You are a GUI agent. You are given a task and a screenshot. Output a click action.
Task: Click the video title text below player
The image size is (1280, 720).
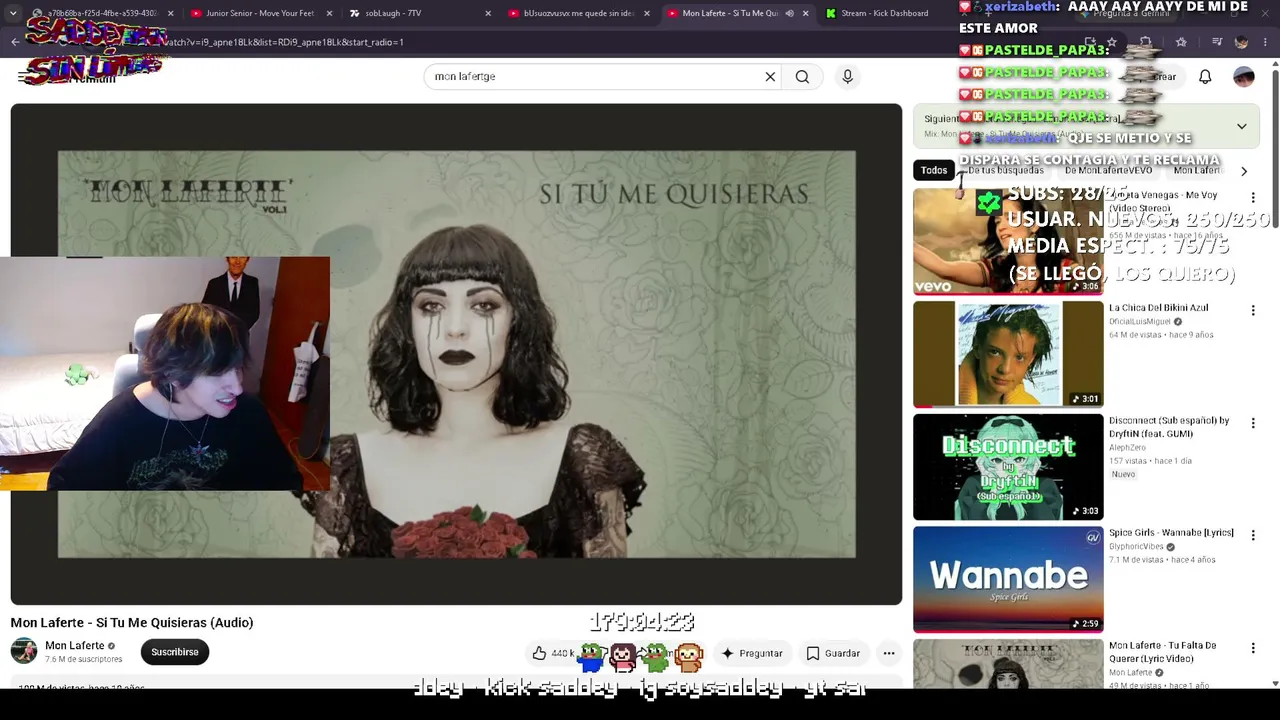pyautogui.click(x=132, y=622)
